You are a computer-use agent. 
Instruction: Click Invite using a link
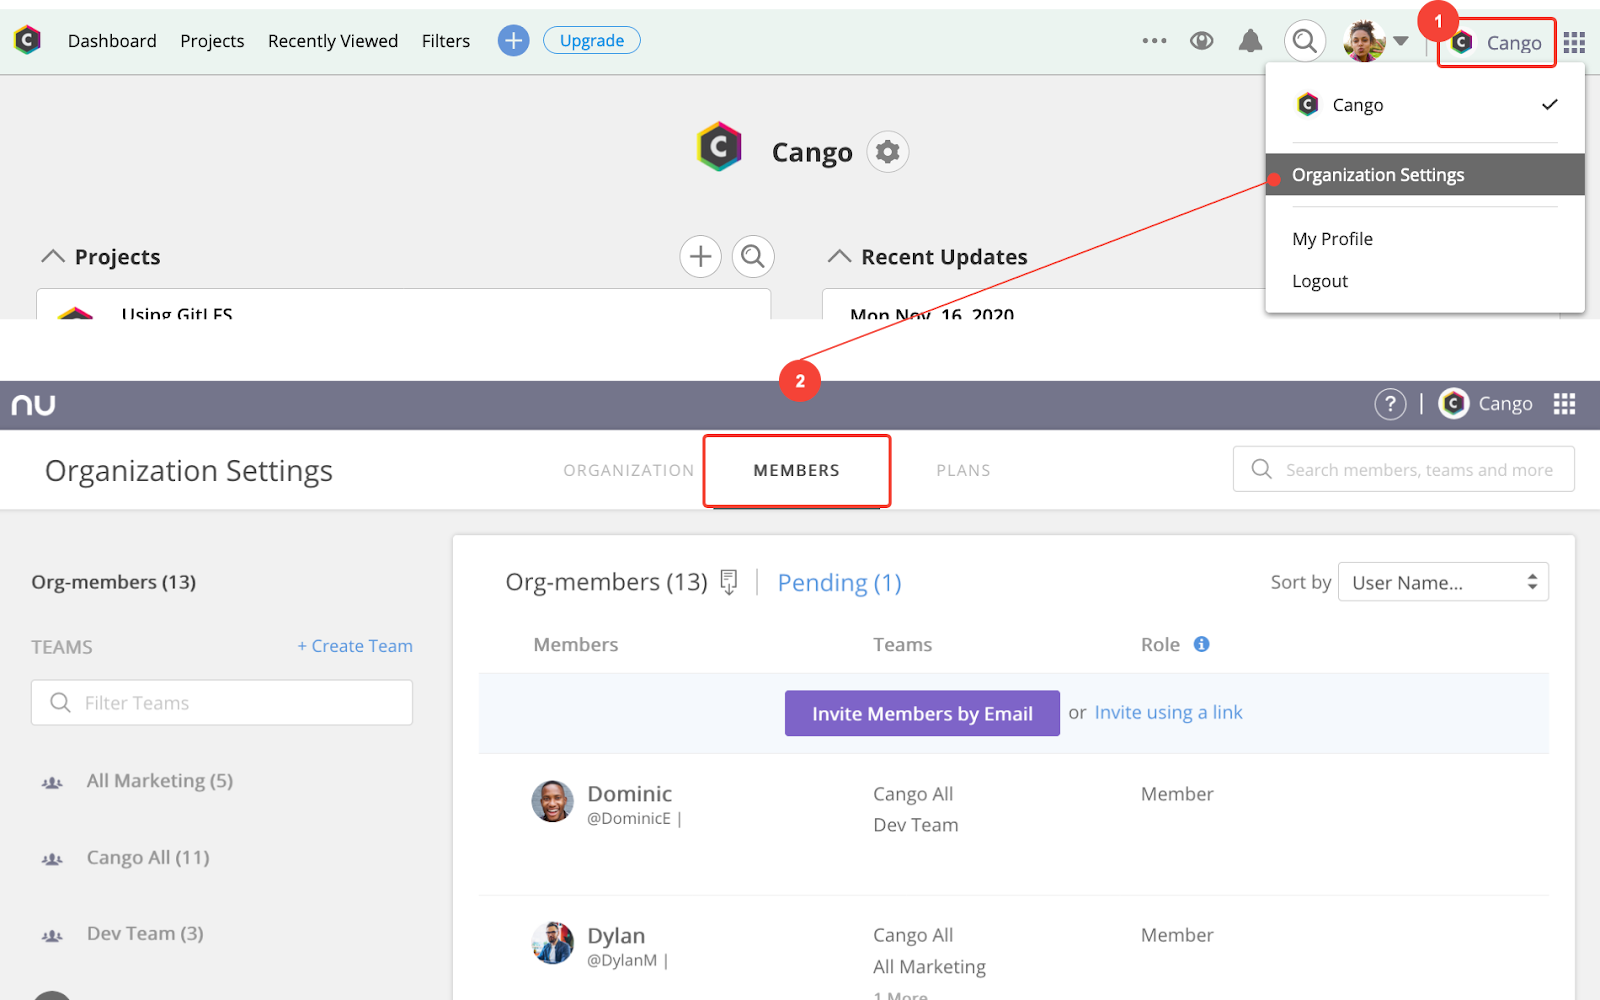tap(1168, 712)
